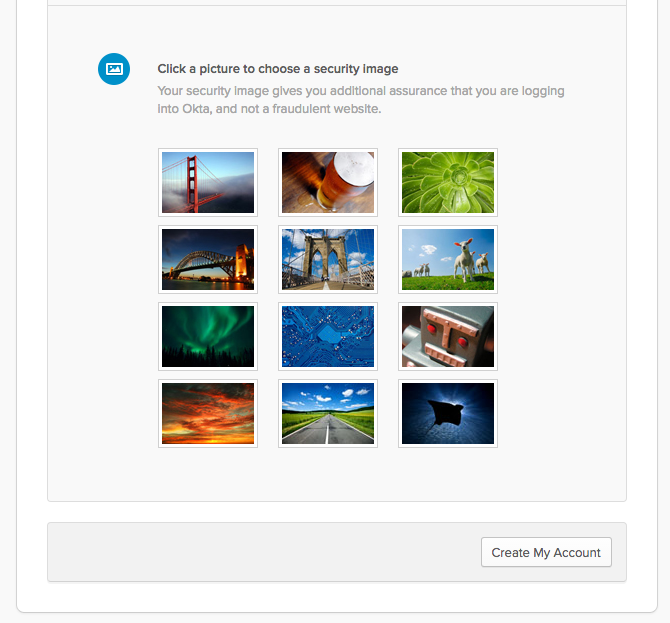Click the large lamb in the sheep photo
670x623 pixels.
(x=465, y=259)
